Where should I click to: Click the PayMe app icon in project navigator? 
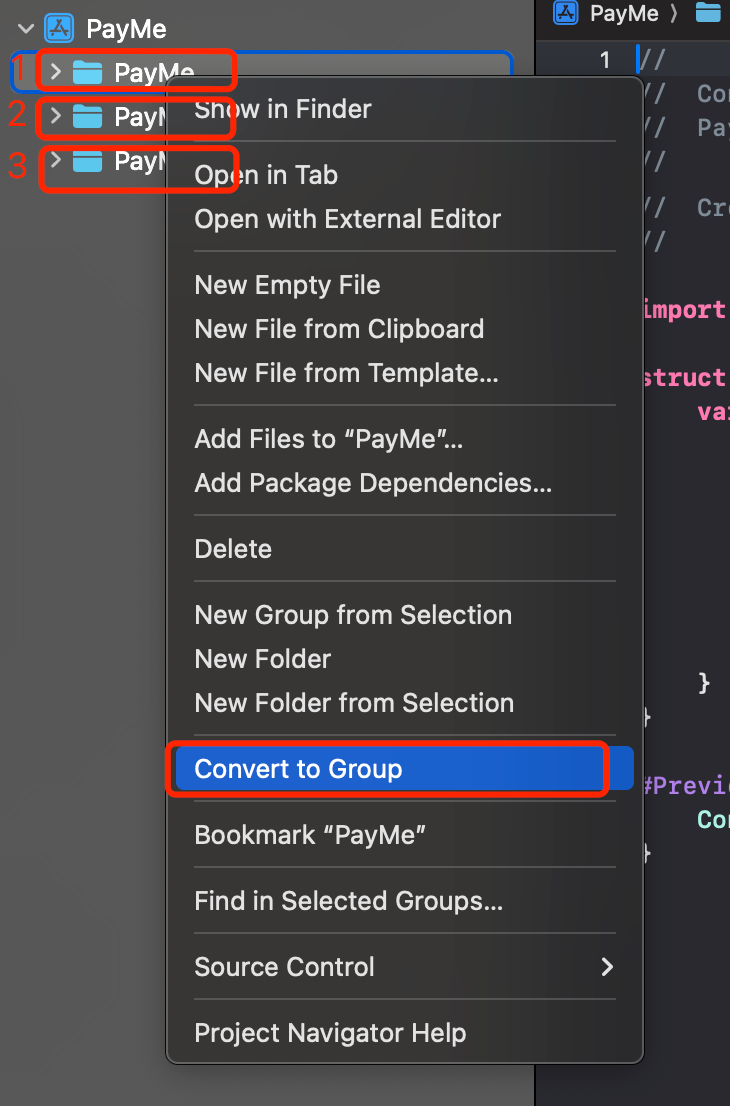coord(60,29)
